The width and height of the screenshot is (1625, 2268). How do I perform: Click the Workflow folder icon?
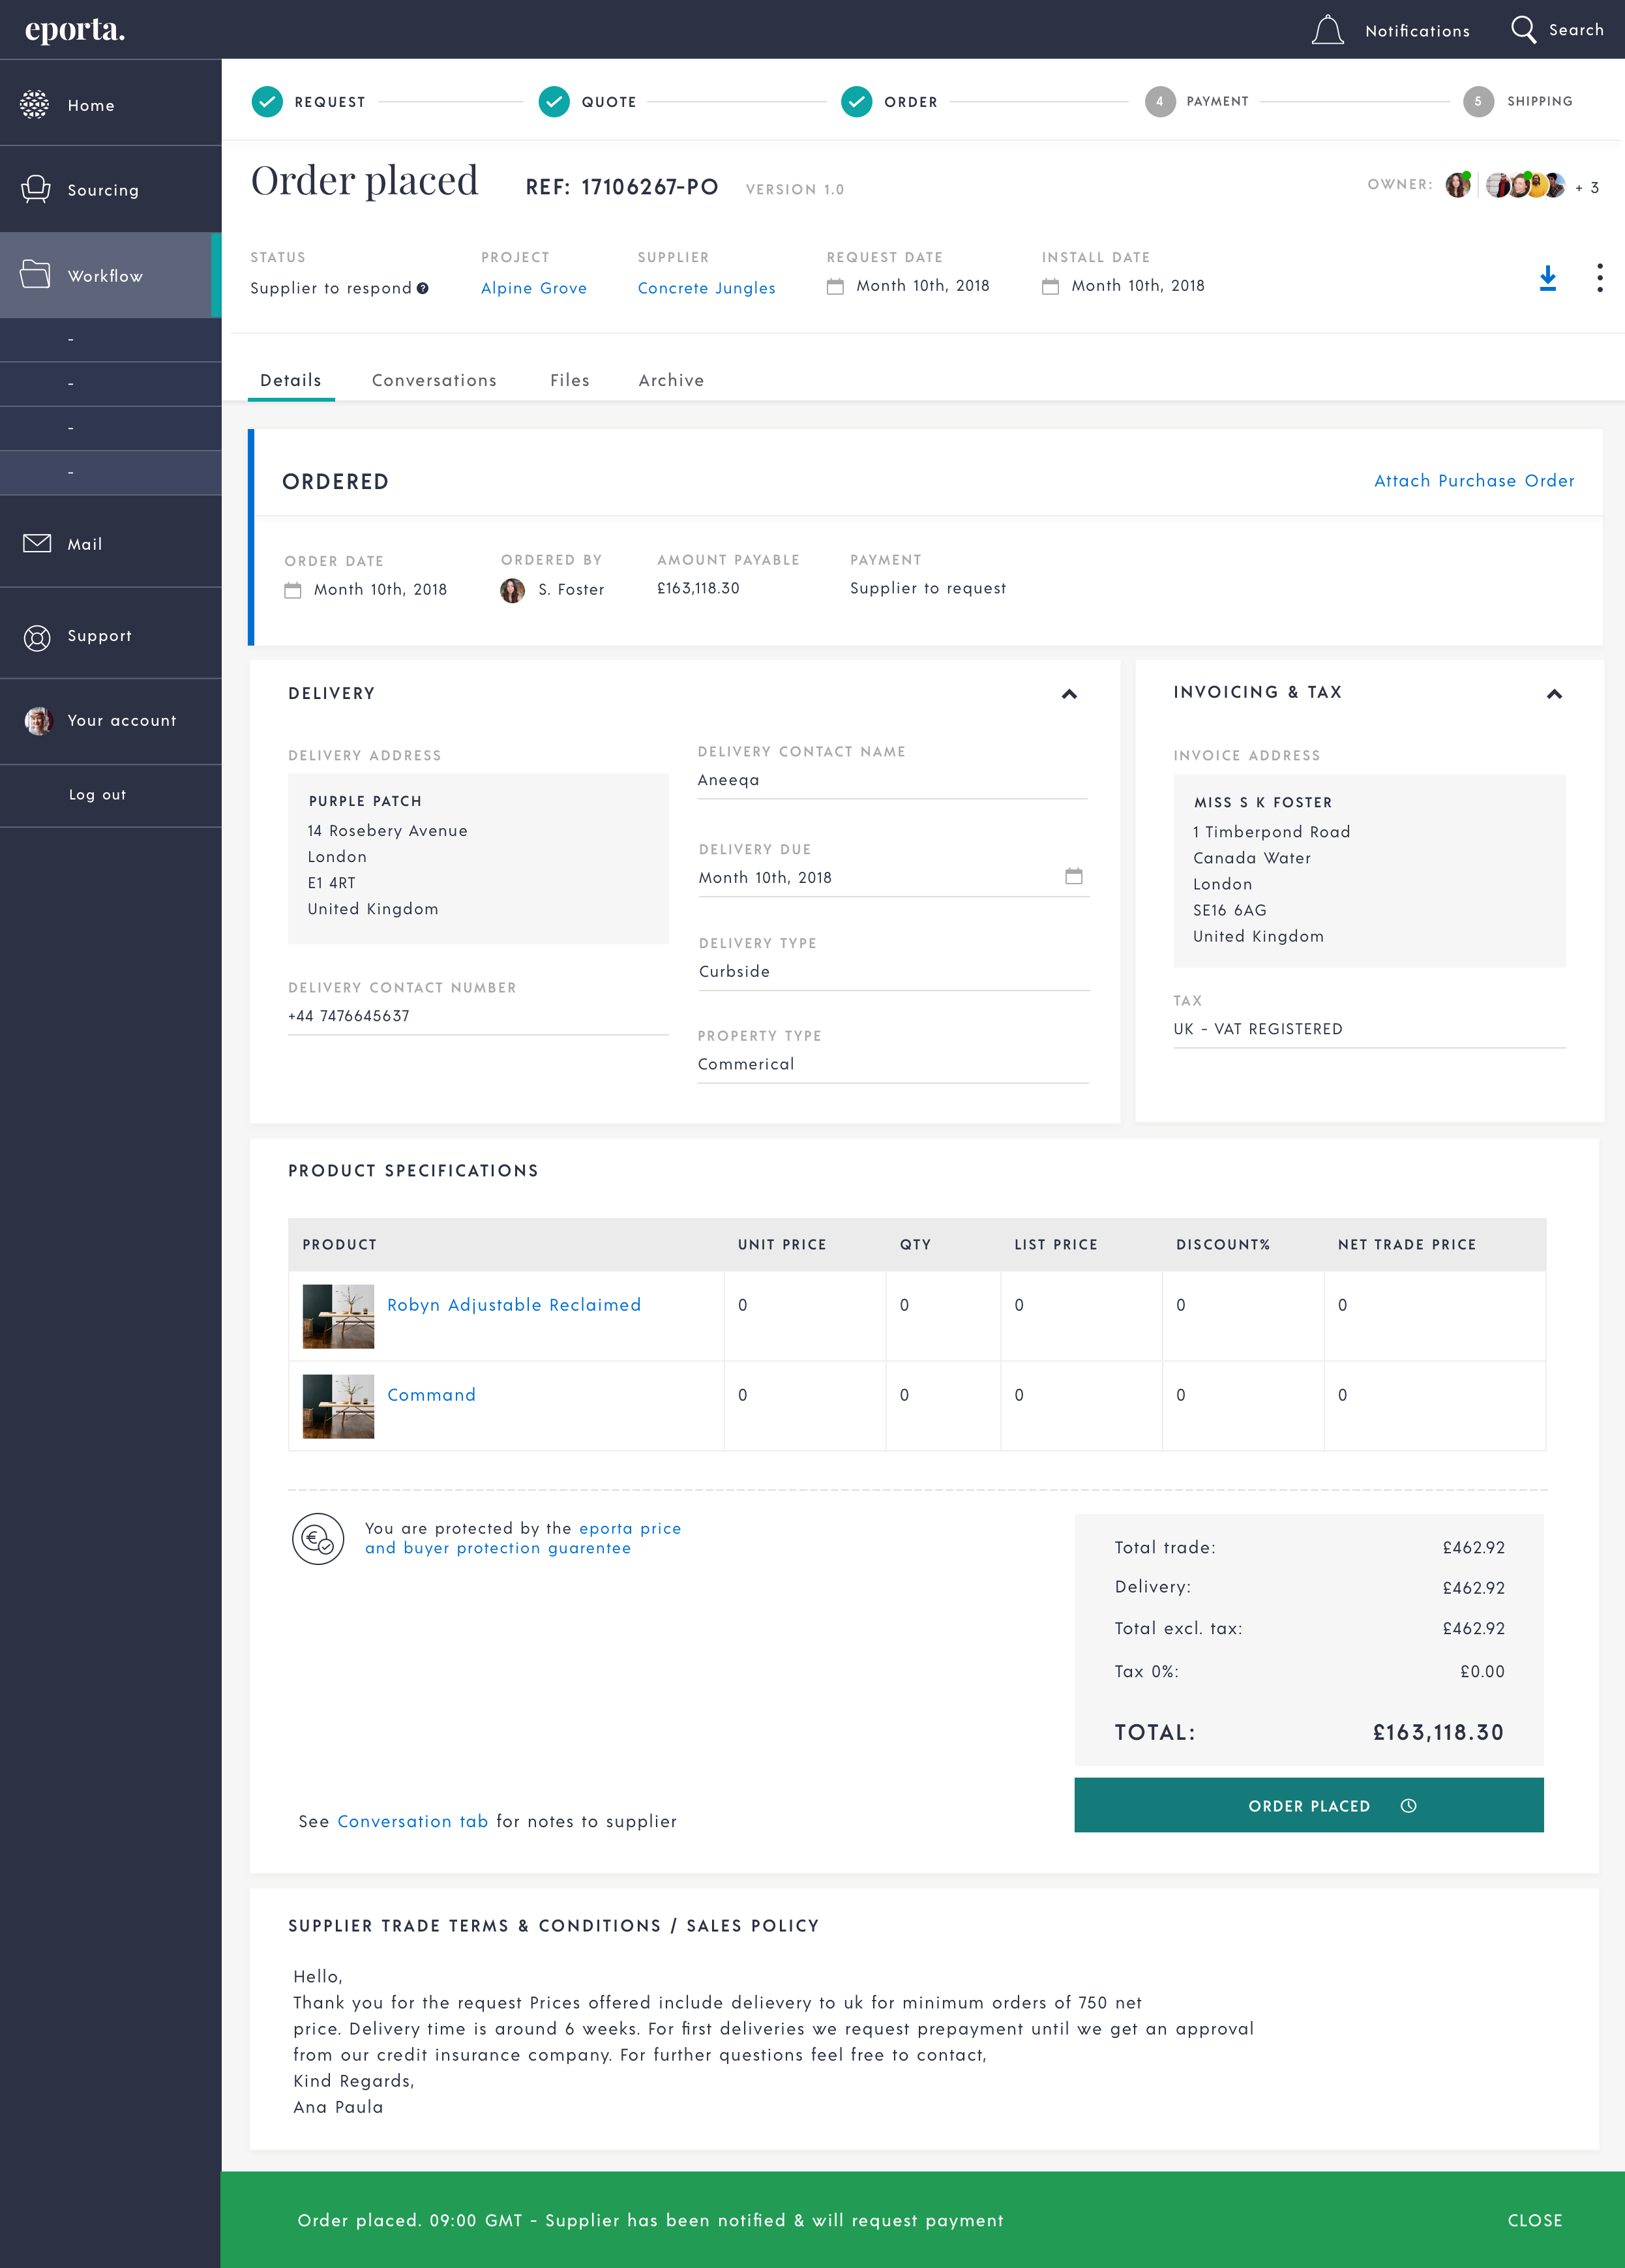(35, 274)
